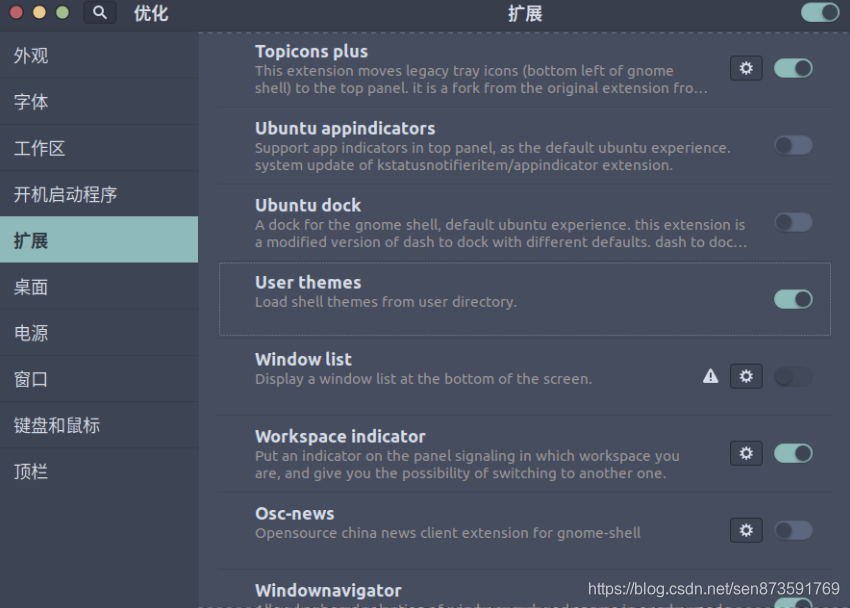850x608 pixels.
Task: Click the Window list warning triangle icon
Action: tap(710, 376)
